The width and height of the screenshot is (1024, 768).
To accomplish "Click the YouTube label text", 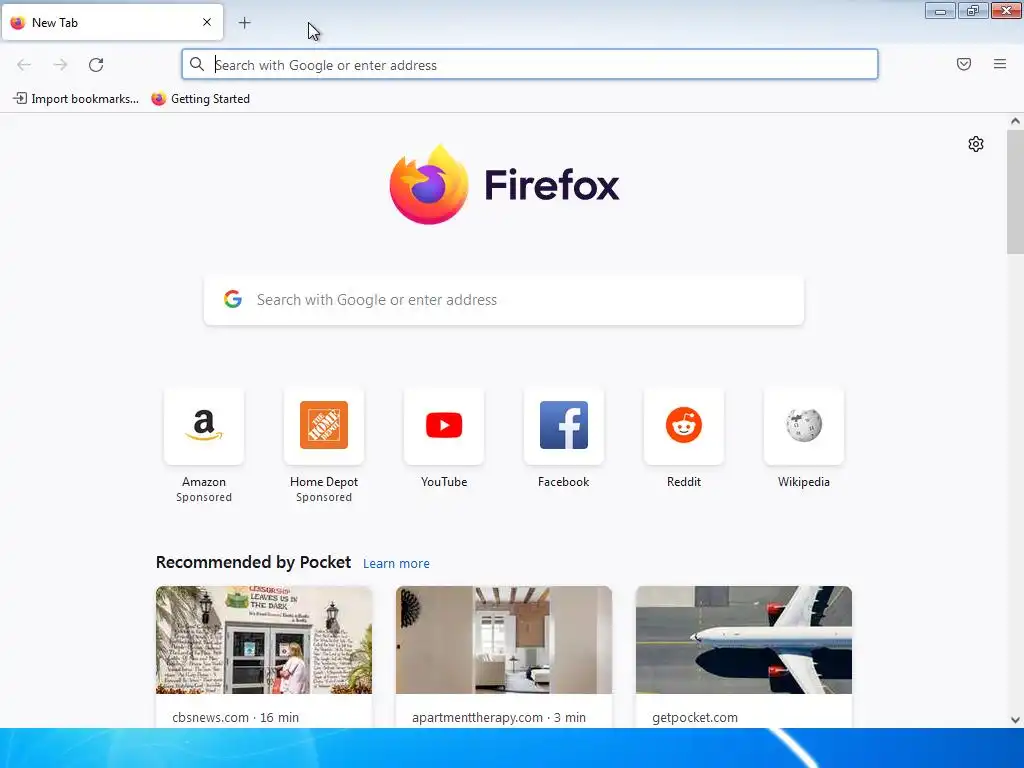I will (x=444, y=482).
